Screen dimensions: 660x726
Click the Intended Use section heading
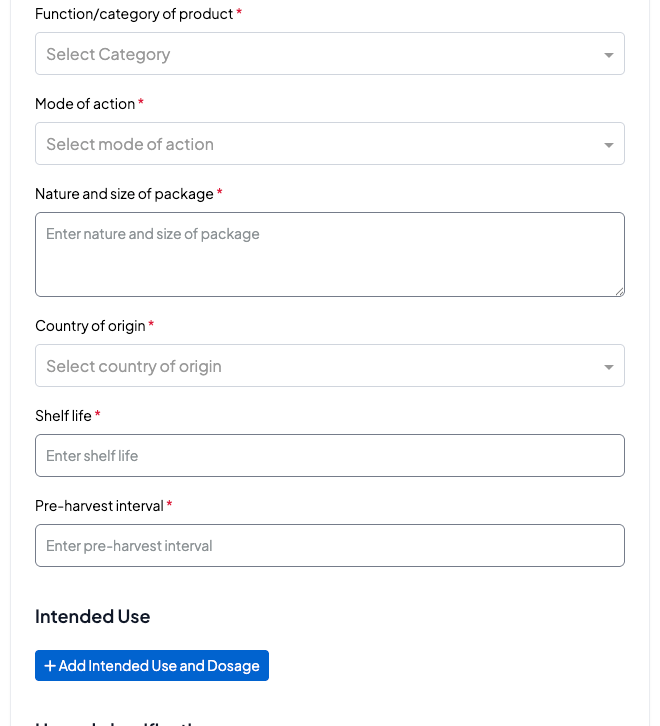pyautogui.click(x=92, y=616)
